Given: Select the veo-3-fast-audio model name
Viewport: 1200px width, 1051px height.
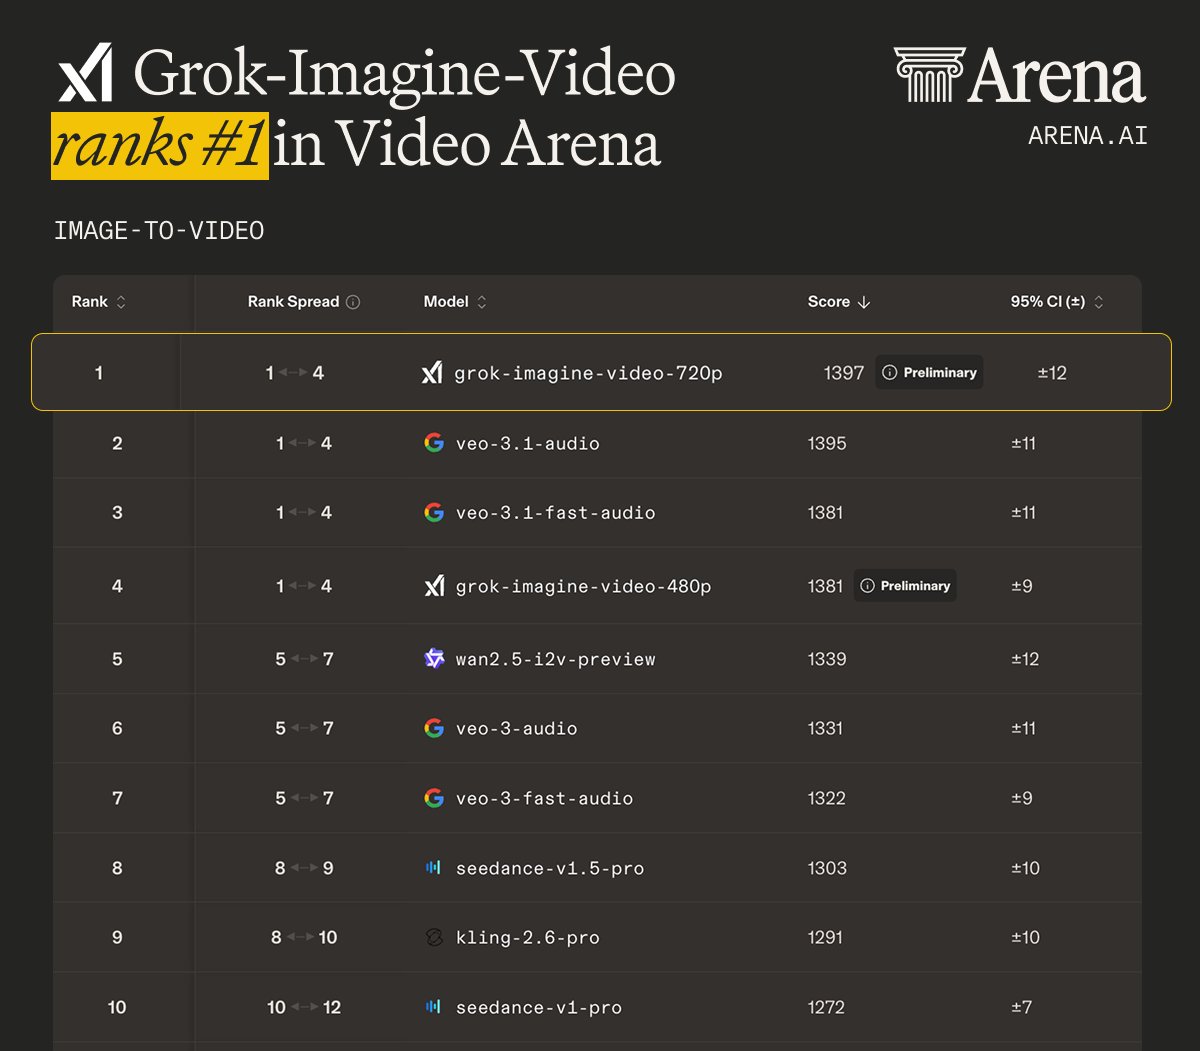Looking at the screenshot, I should coord(545,798).
